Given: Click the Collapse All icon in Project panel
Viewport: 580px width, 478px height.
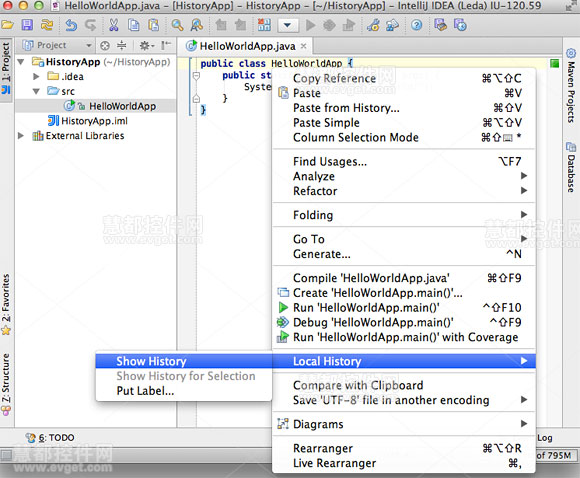Looking at the screenshot, I should tap(121, 46).
